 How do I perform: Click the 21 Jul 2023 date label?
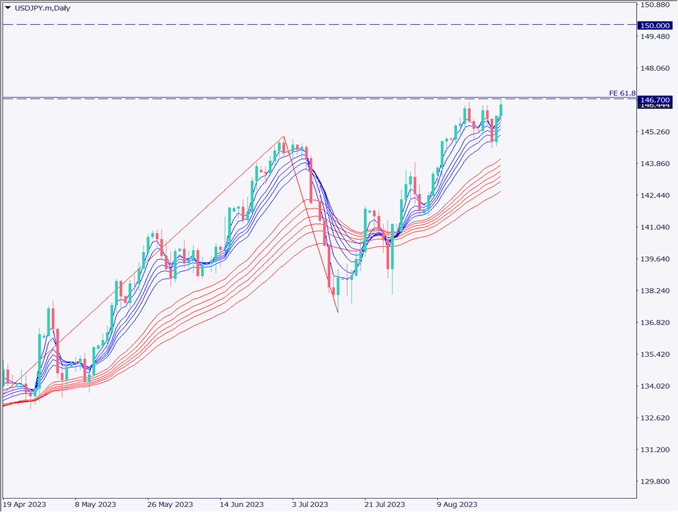point(383,504)
